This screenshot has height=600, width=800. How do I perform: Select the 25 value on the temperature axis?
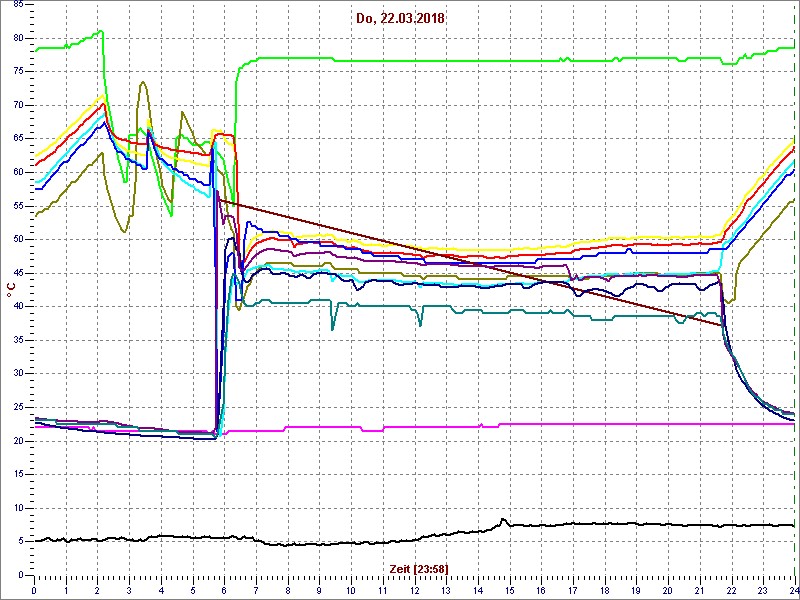[x=17, y=408]
